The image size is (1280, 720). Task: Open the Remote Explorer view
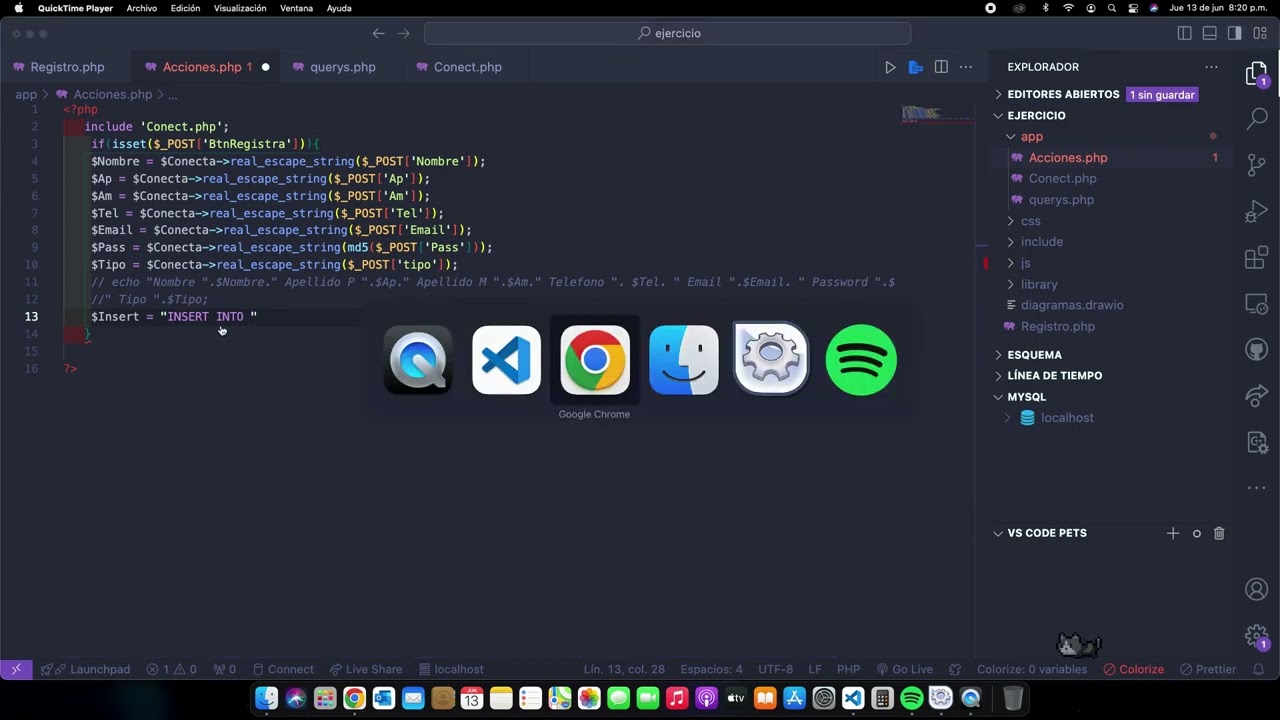[x=1257, y=304]
